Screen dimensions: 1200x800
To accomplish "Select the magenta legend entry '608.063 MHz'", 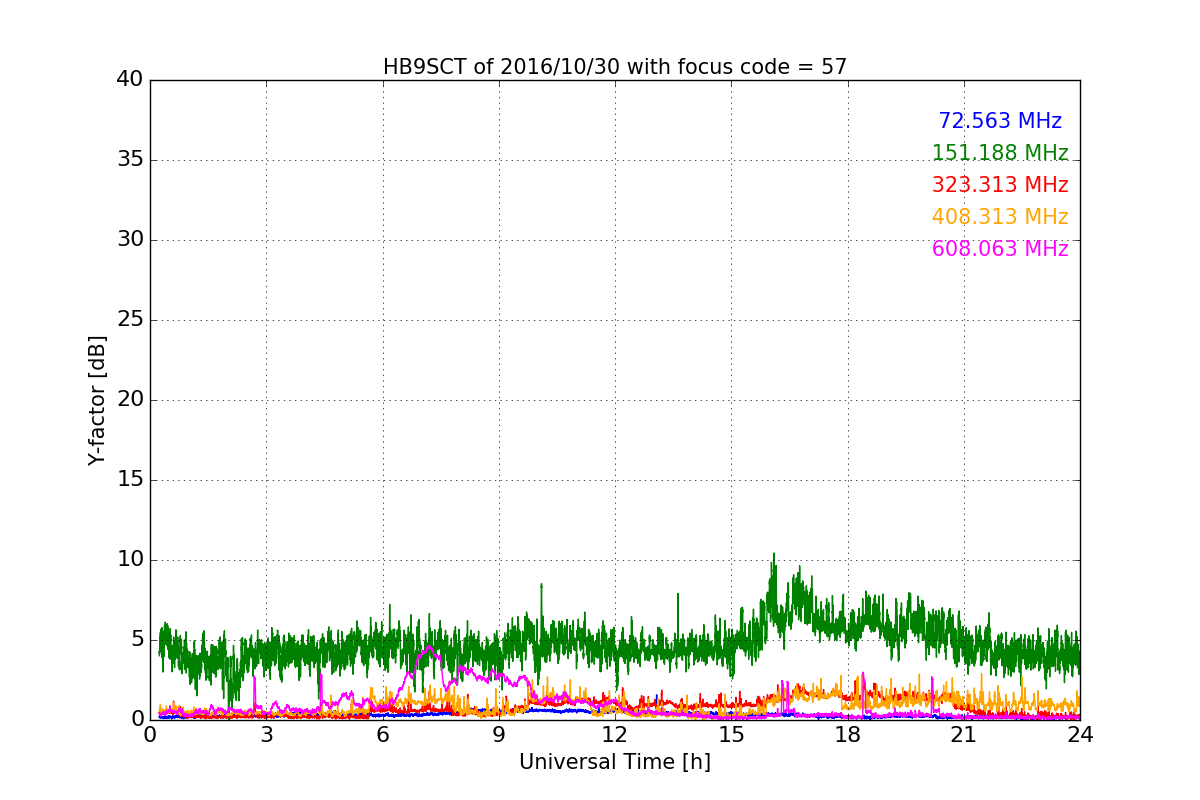I will 1000,249.
